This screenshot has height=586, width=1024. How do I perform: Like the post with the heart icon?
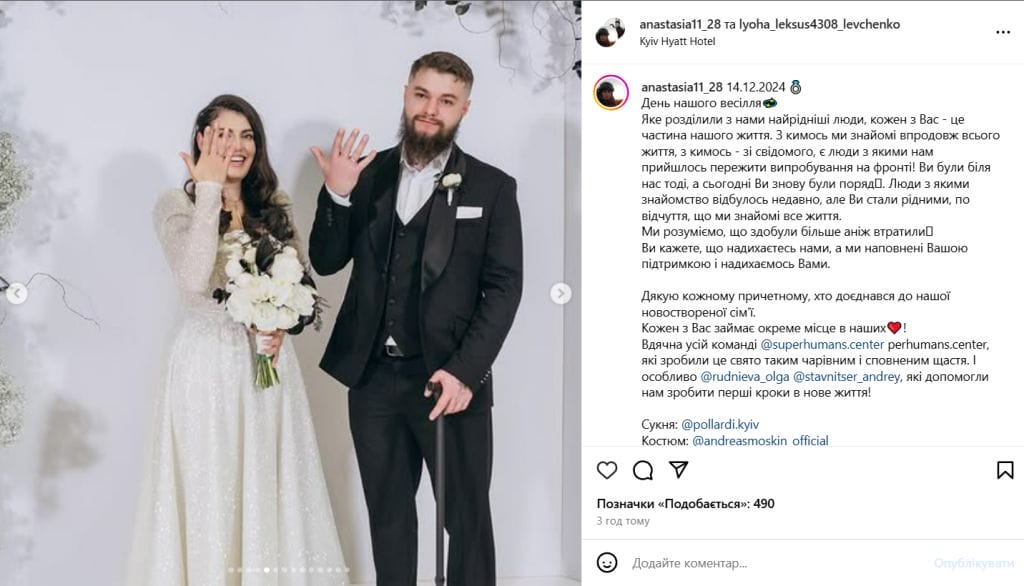pyautogui.click(x=607, y=470)
